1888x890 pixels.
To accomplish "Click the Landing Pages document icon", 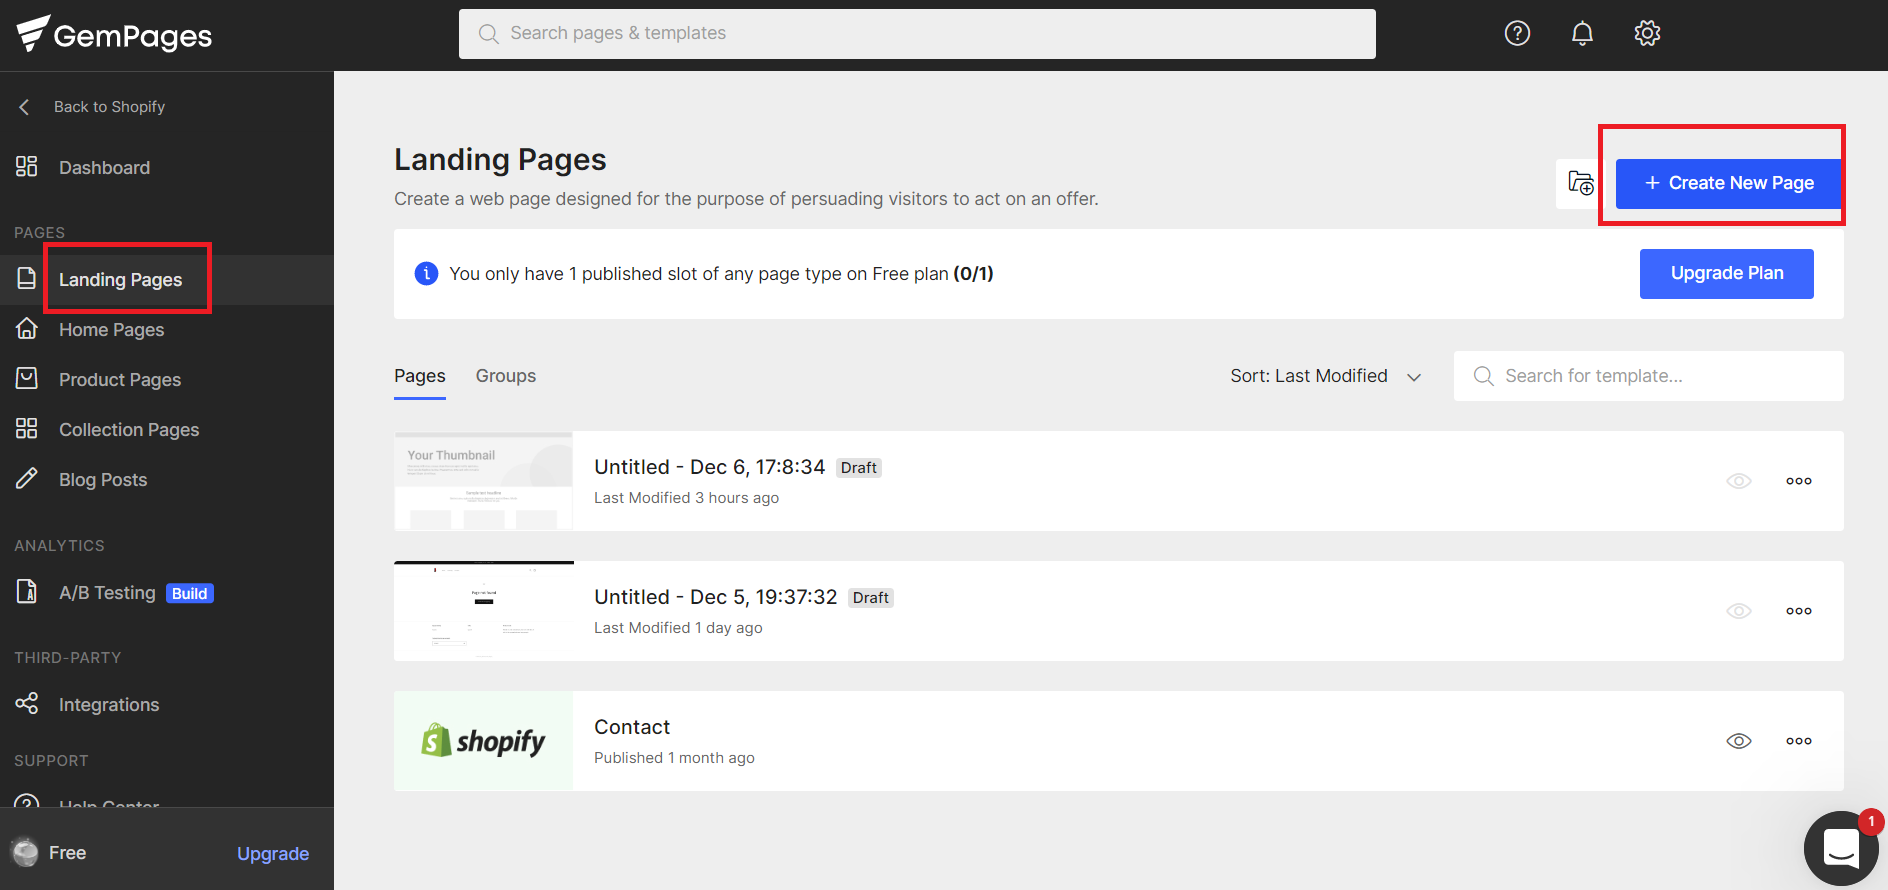I will point(27,279).
